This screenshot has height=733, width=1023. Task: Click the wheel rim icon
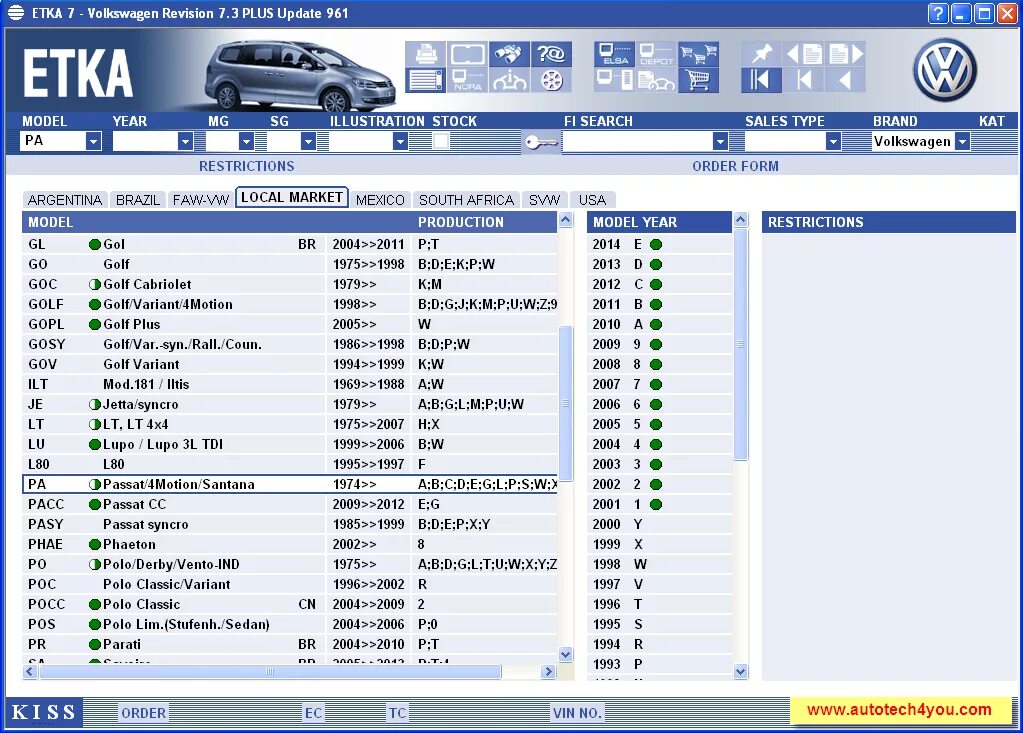tap(551, 80)
